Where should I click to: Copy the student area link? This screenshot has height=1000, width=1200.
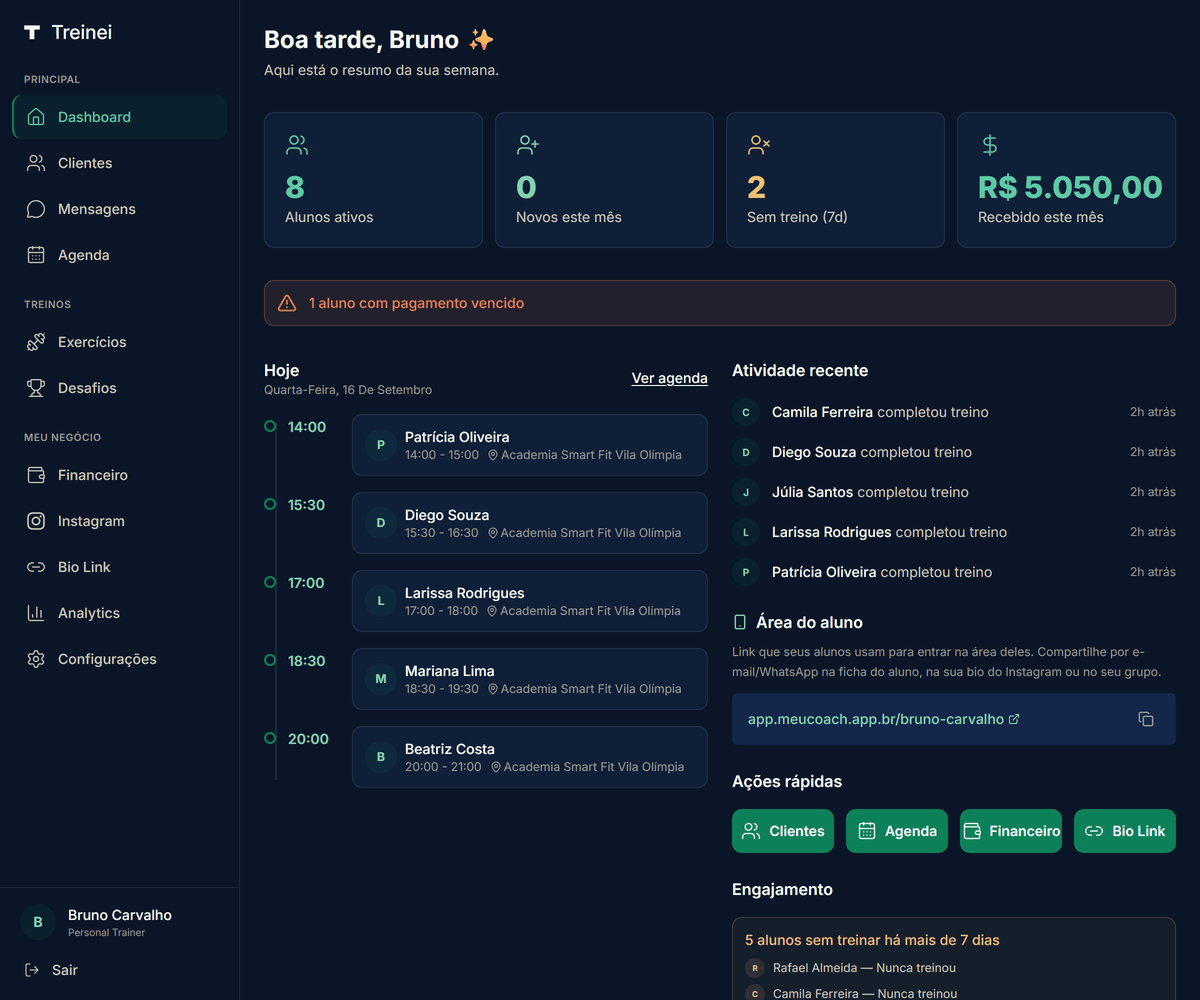click(x=1146, y=719)
